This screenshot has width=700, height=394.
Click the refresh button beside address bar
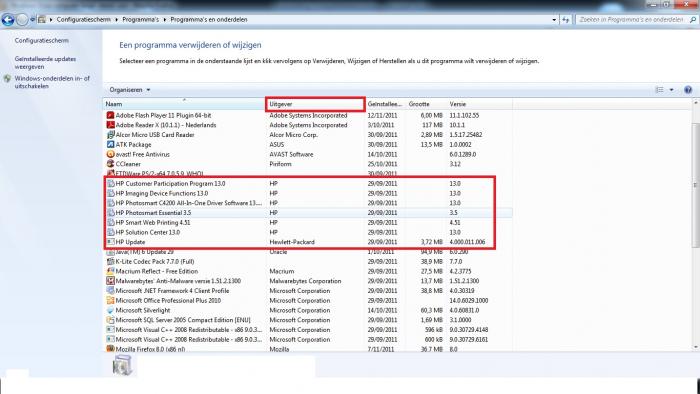566,20
